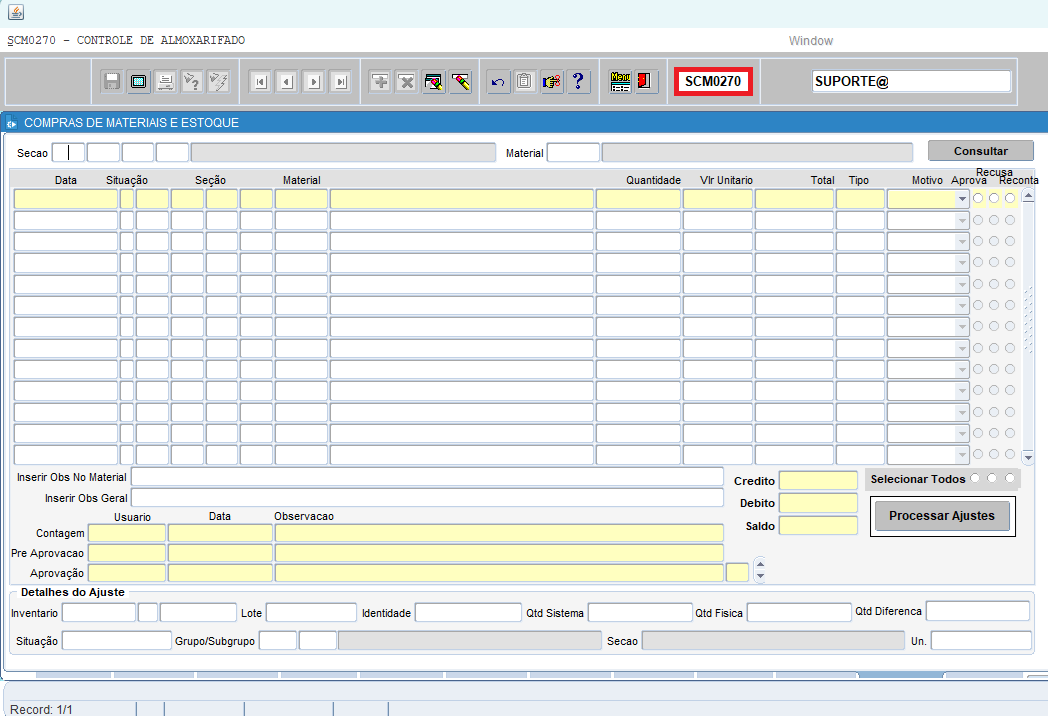Click the red exit door icon
Screen dimensions: 1048x716
(646, 82)
